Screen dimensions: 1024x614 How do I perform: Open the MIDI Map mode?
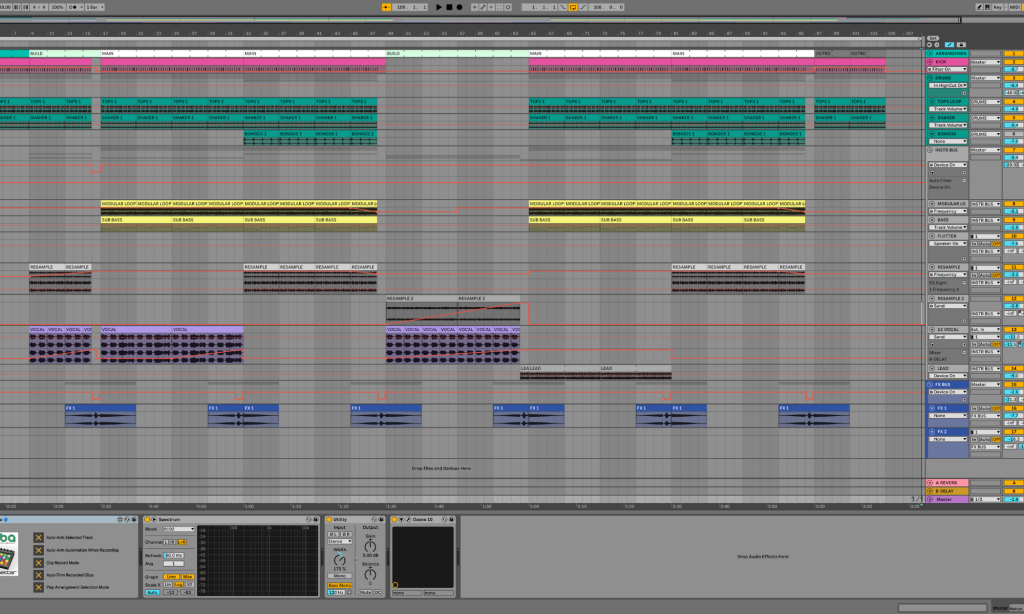click(1013, 7)
